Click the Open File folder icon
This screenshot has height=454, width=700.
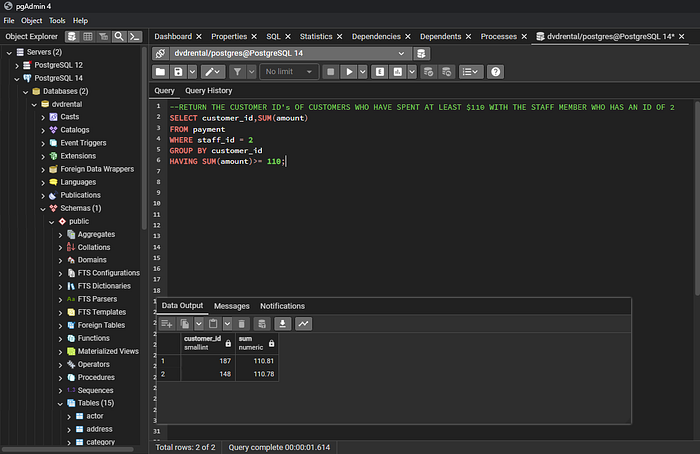[x=160, y=72]
